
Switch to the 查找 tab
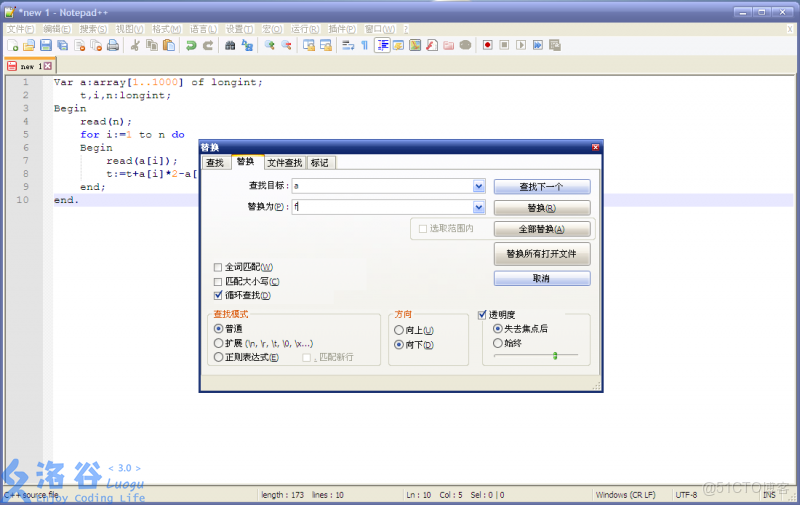216,163
